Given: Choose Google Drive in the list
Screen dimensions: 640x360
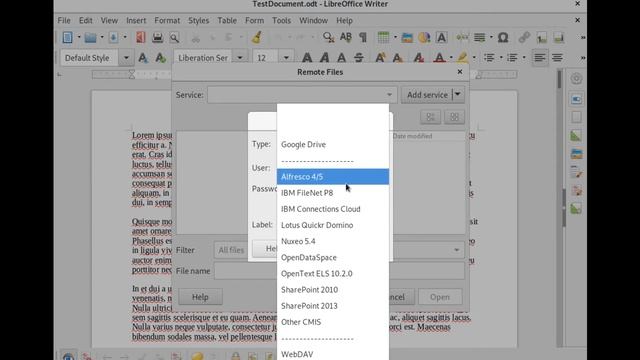Looking at the screenshot, I should pyautogui.click(x=333, y=144).
